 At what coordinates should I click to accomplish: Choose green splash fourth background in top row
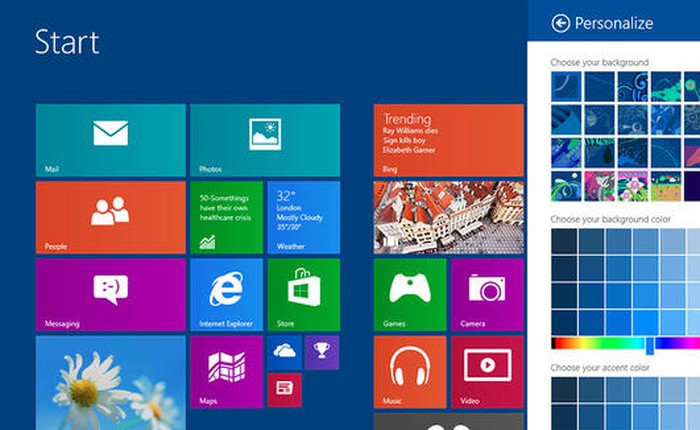(666, 86)
